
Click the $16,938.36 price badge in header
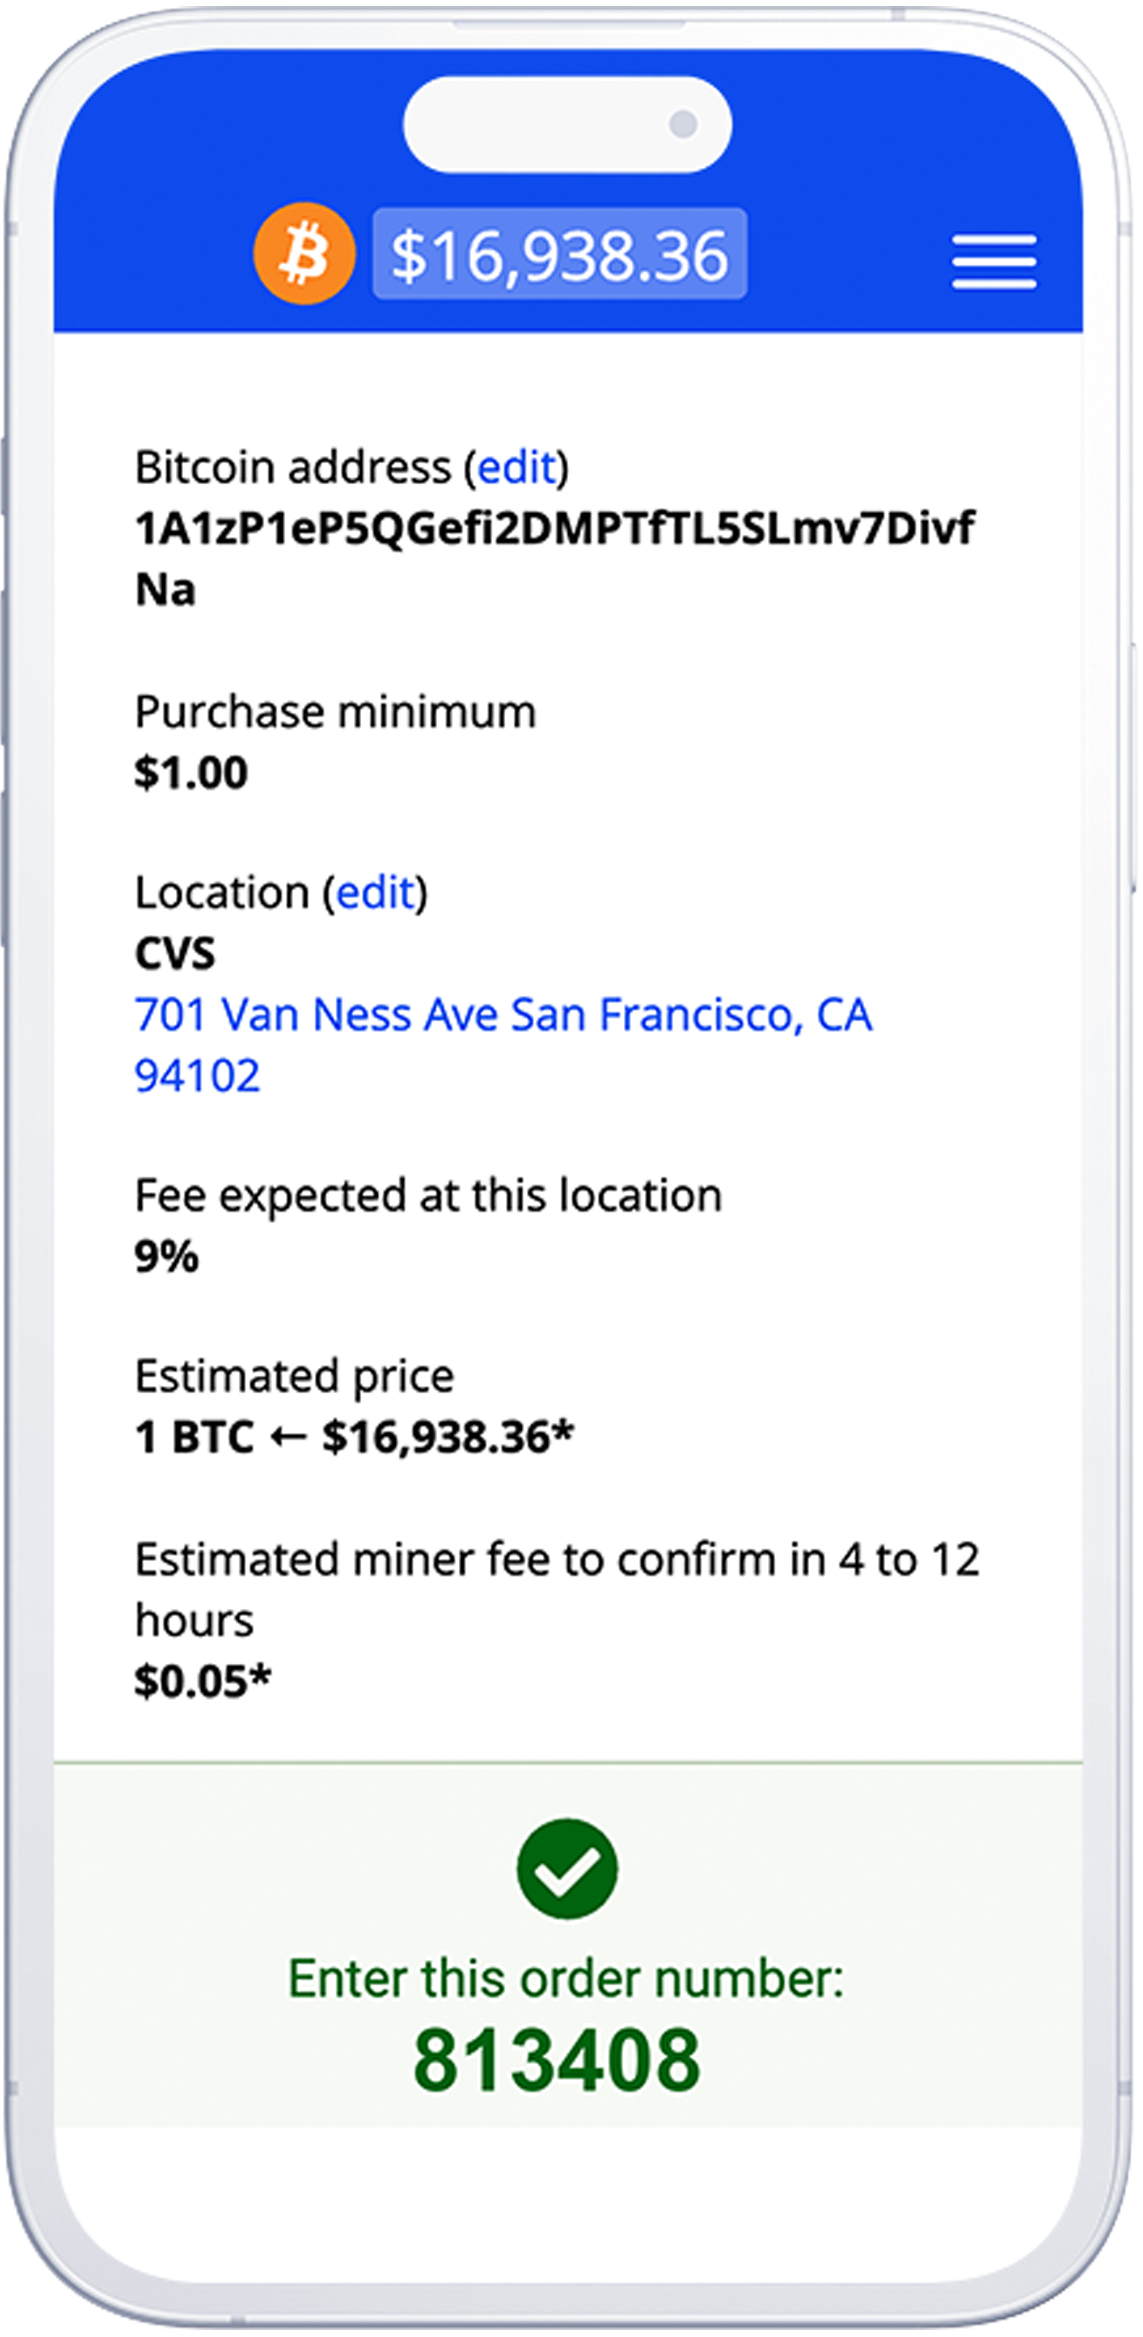click(560, 255)
